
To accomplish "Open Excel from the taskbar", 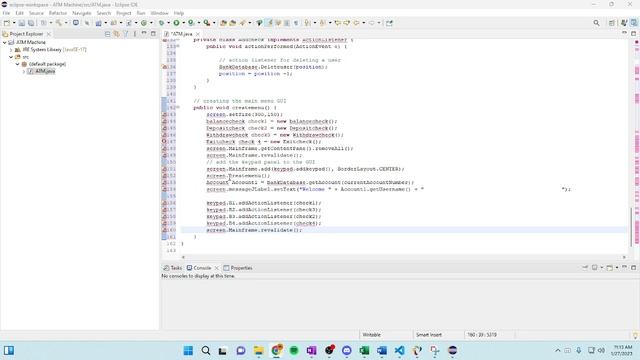I will 364,351.
